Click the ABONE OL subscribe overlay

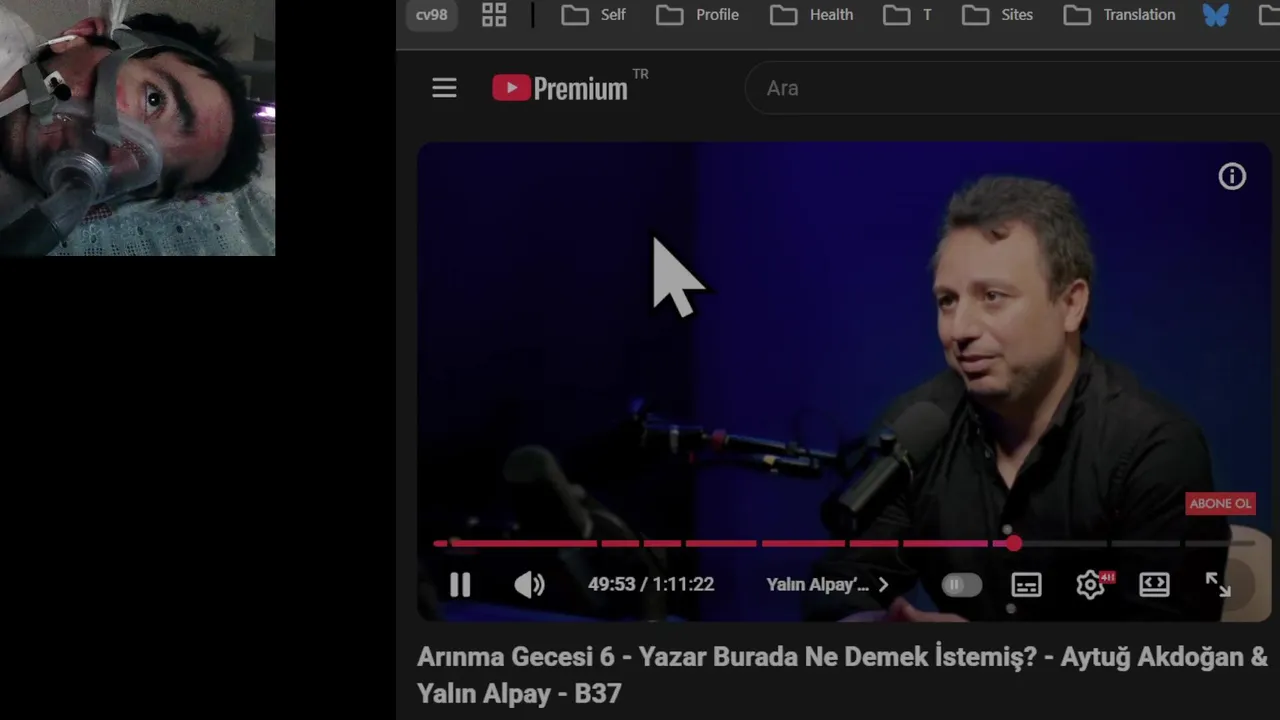point(1220,503)
